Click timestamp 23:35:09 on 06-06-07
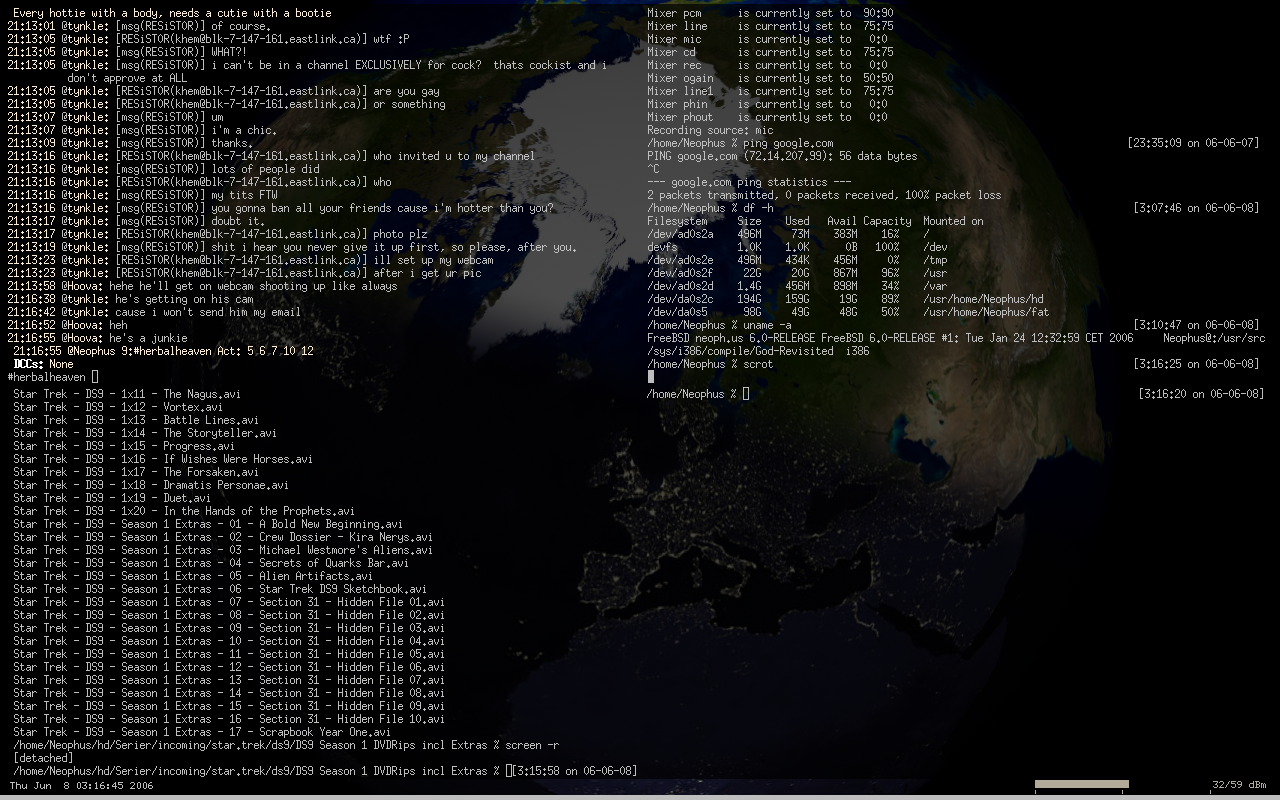The image size is (1280, 800). 1193,143
